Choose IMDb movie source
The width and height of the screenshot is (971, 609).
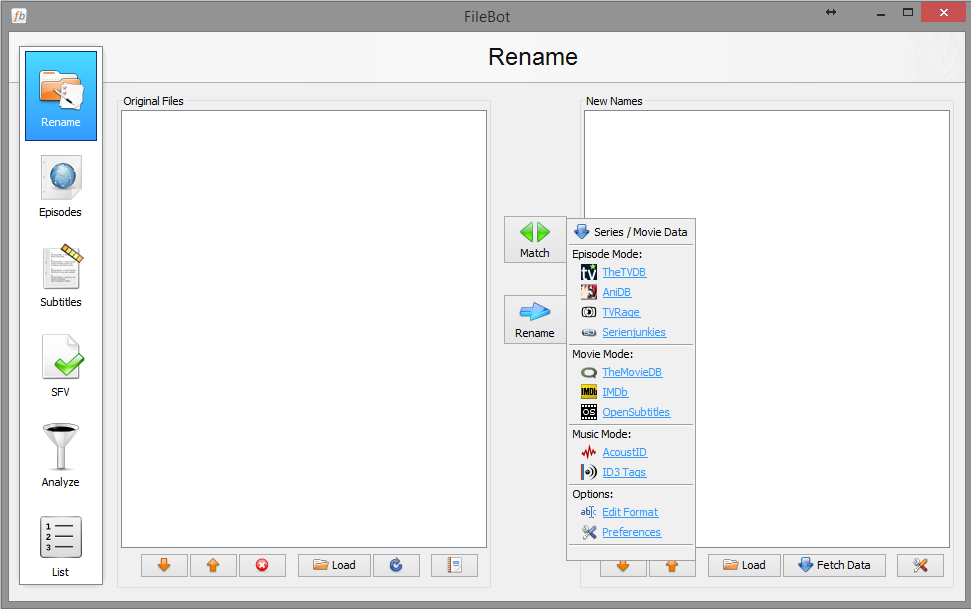[x=615, y=392]
